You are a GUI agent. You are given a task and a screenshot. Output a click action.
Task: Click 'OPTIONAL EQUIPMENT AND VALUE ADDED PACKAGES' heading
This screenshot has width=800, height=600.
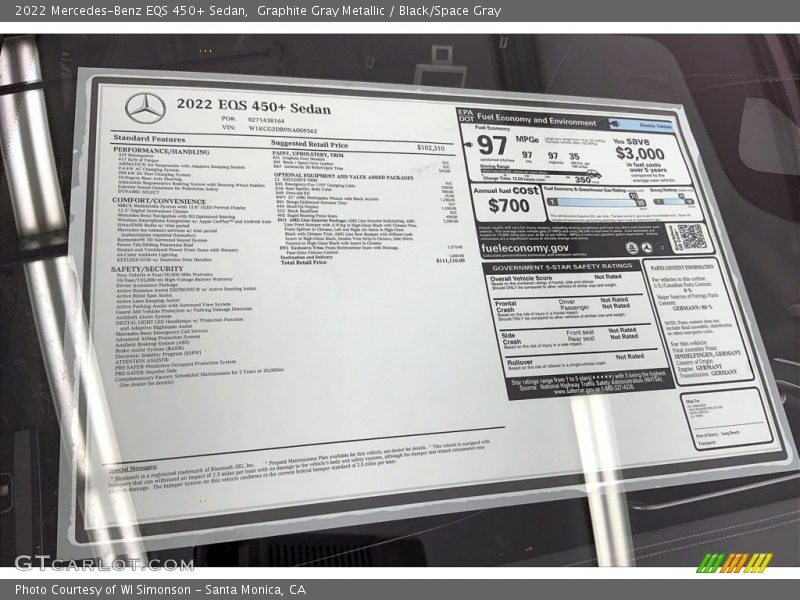[343, 176]
